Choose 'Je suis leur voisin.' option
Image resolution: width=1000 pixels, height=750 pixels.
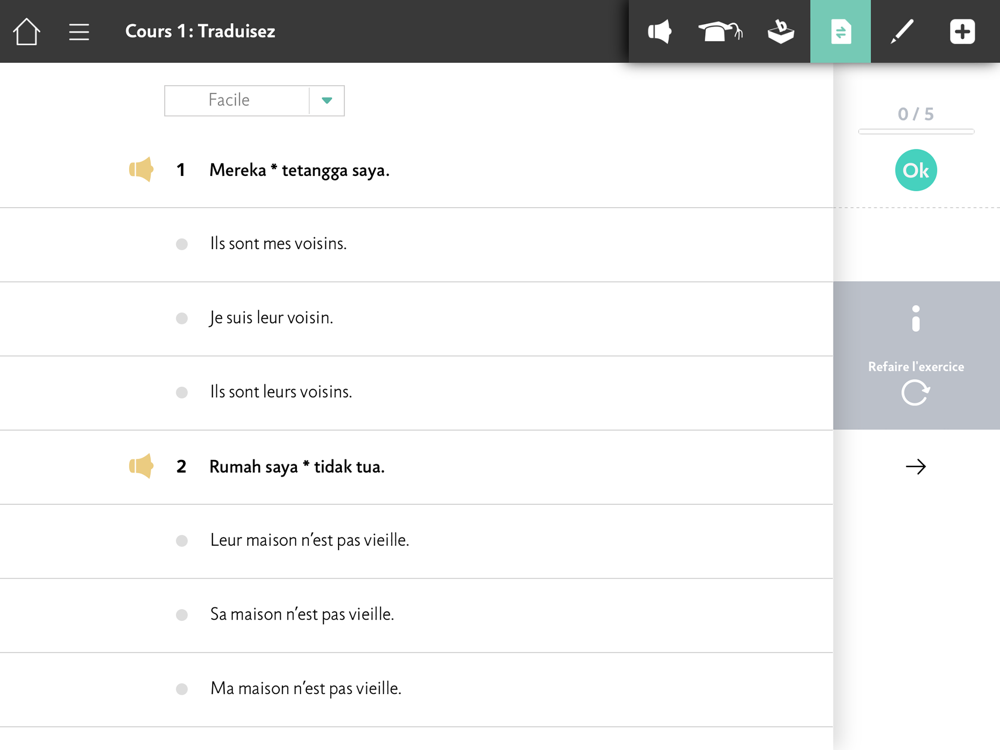pyautogui.click(x=271, y=318)
